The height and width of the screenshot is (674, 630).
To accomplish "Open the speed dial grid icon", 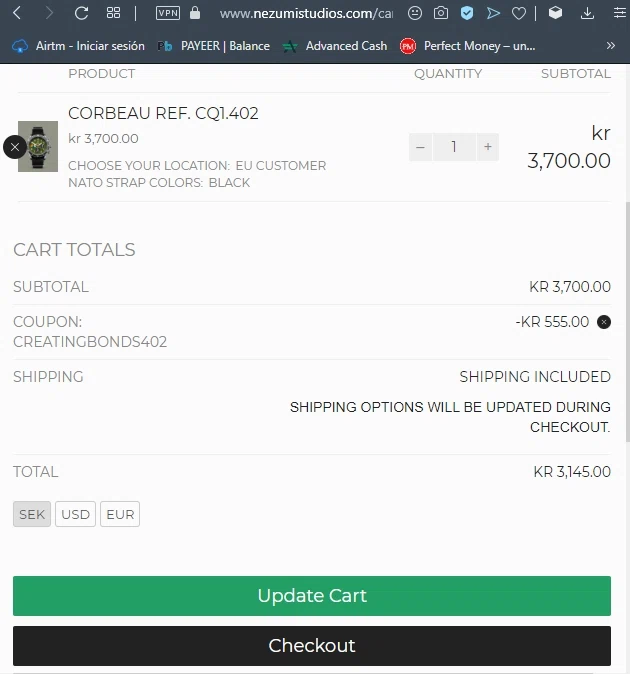I will click(x=113, y=13).
